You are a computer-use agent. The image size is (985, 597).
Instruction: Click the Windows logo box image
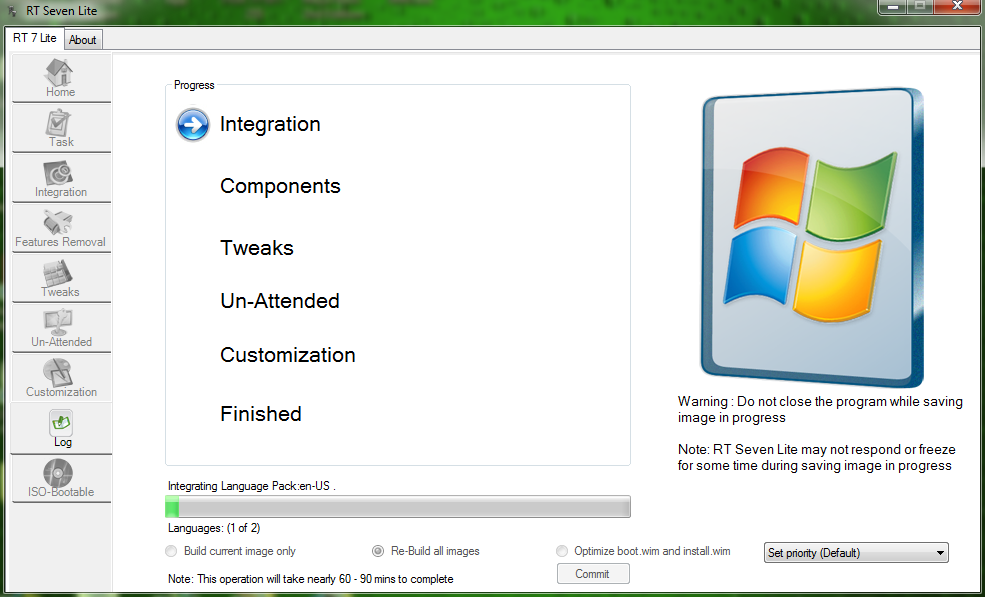812,237
